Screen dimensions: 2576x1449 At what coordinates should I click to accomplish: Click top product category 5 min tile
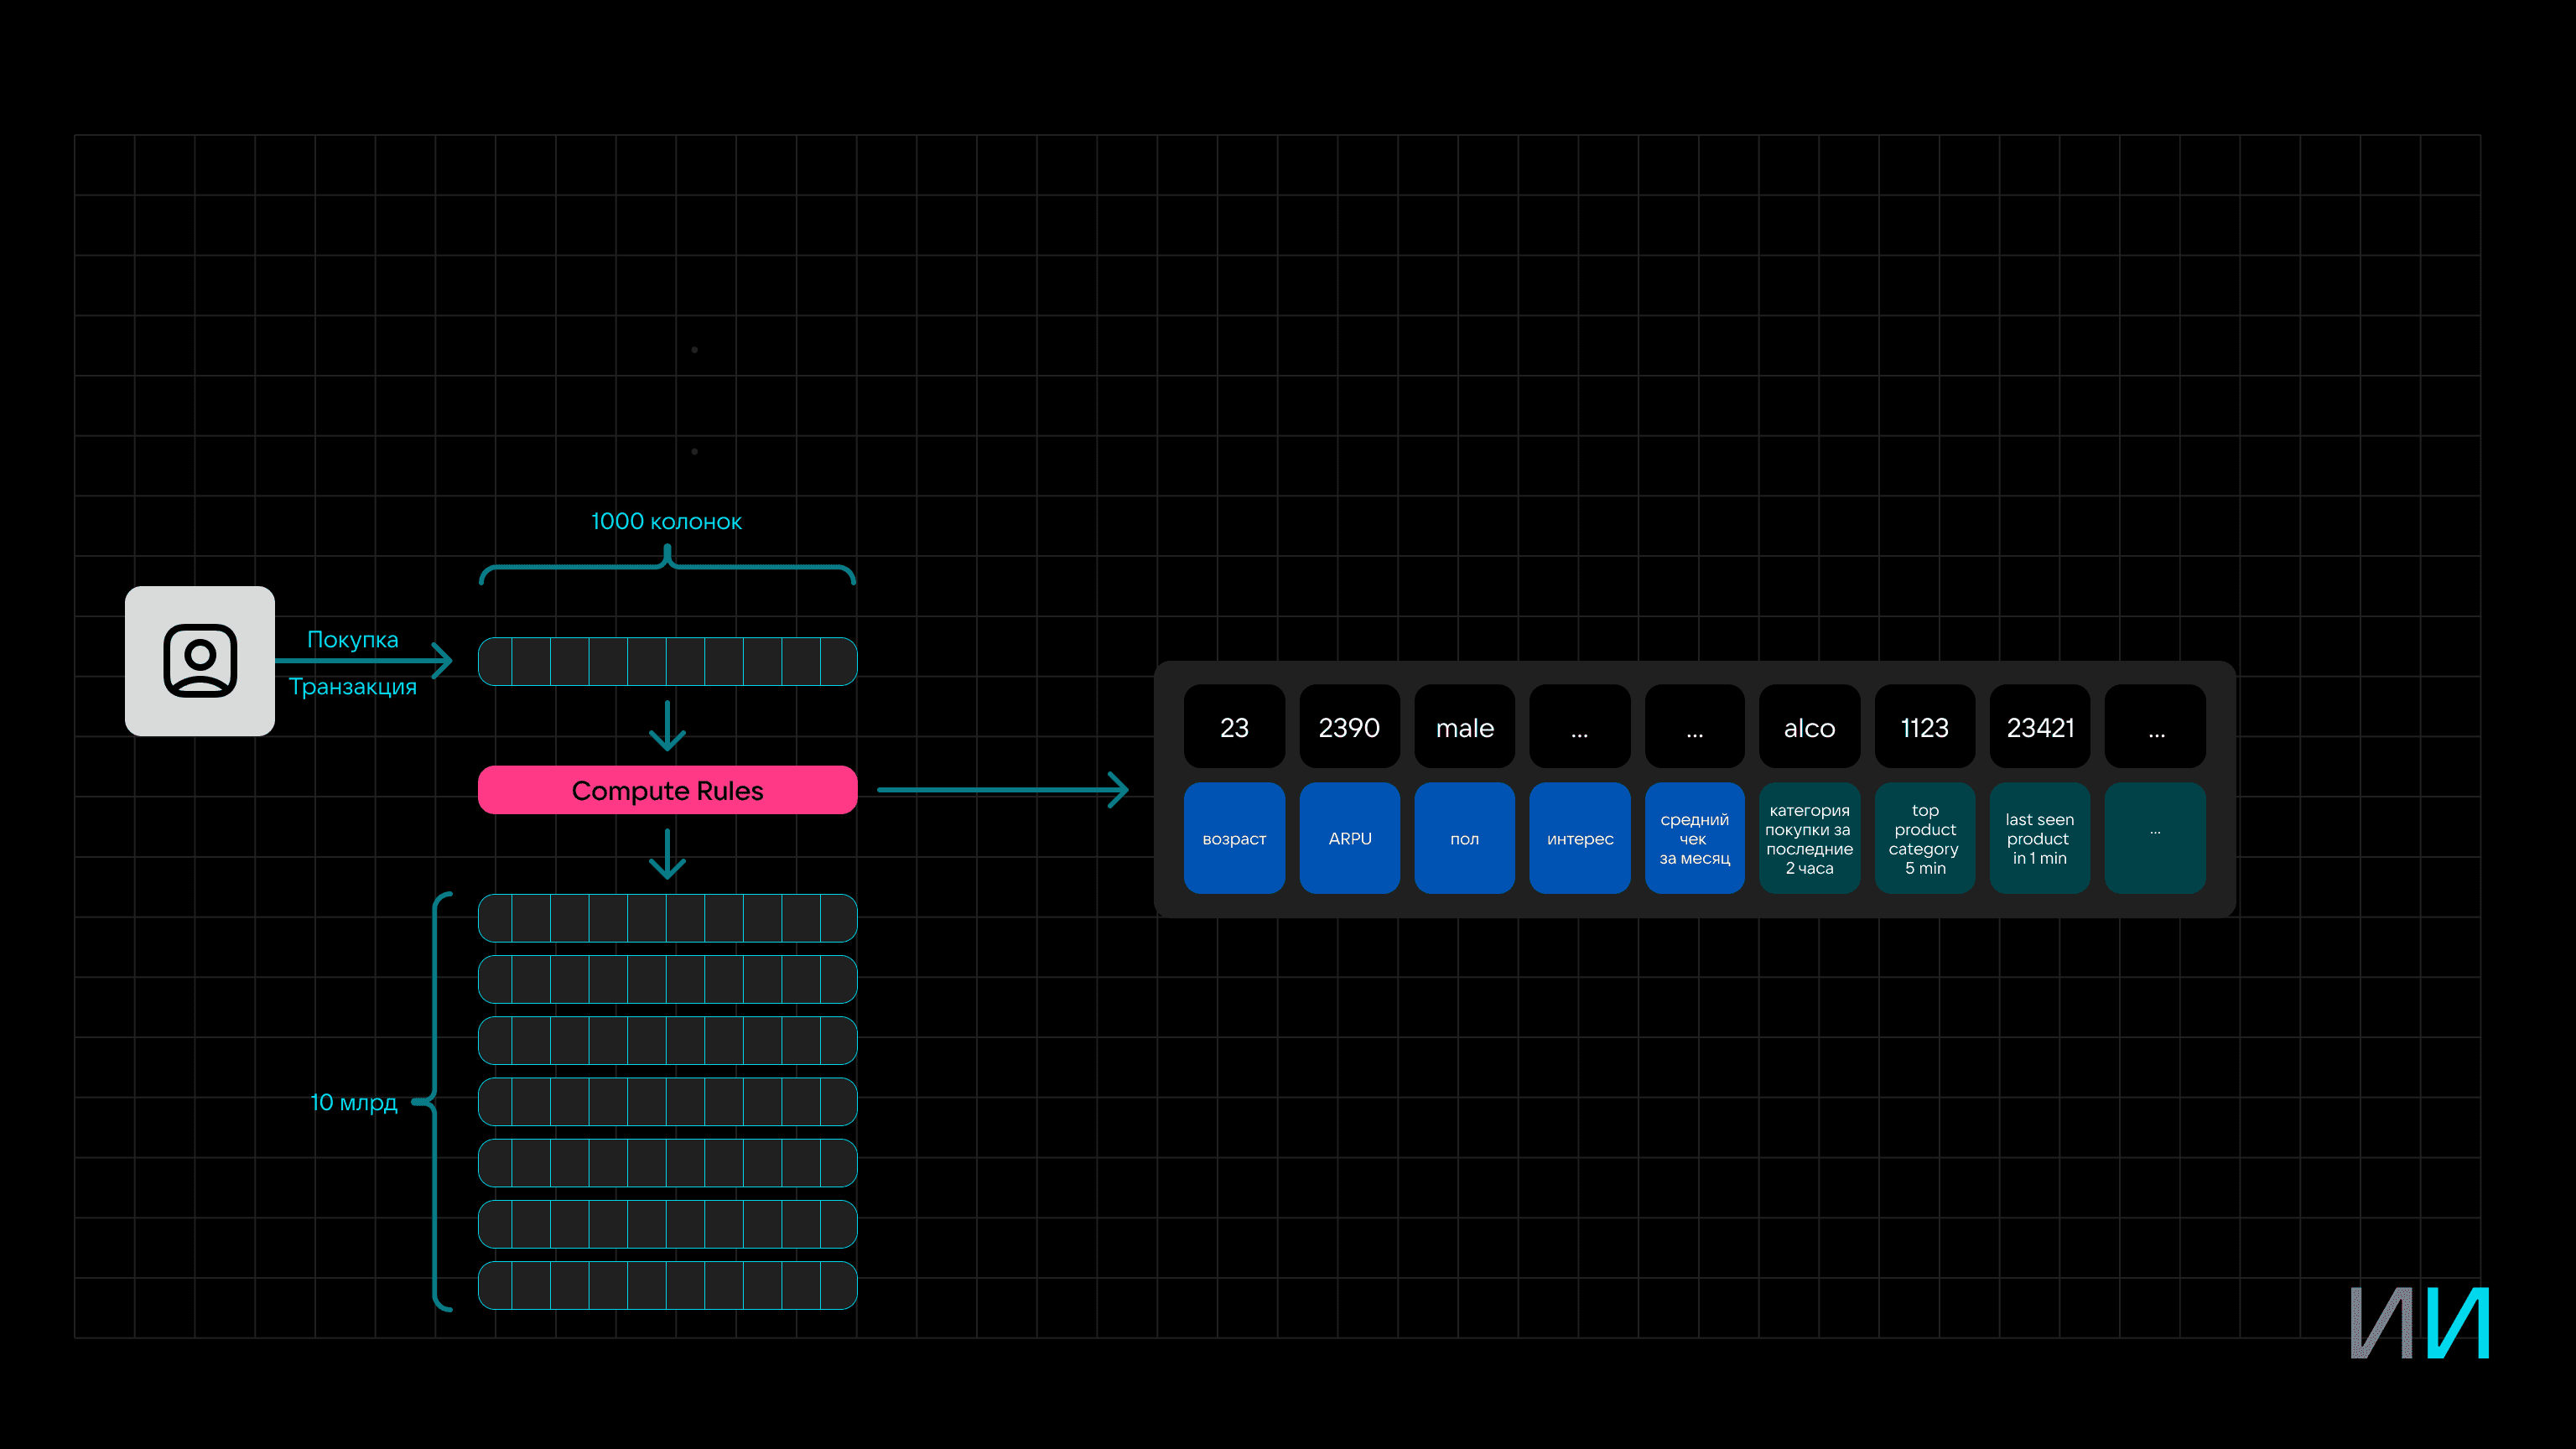click(x=1924, y=838)
